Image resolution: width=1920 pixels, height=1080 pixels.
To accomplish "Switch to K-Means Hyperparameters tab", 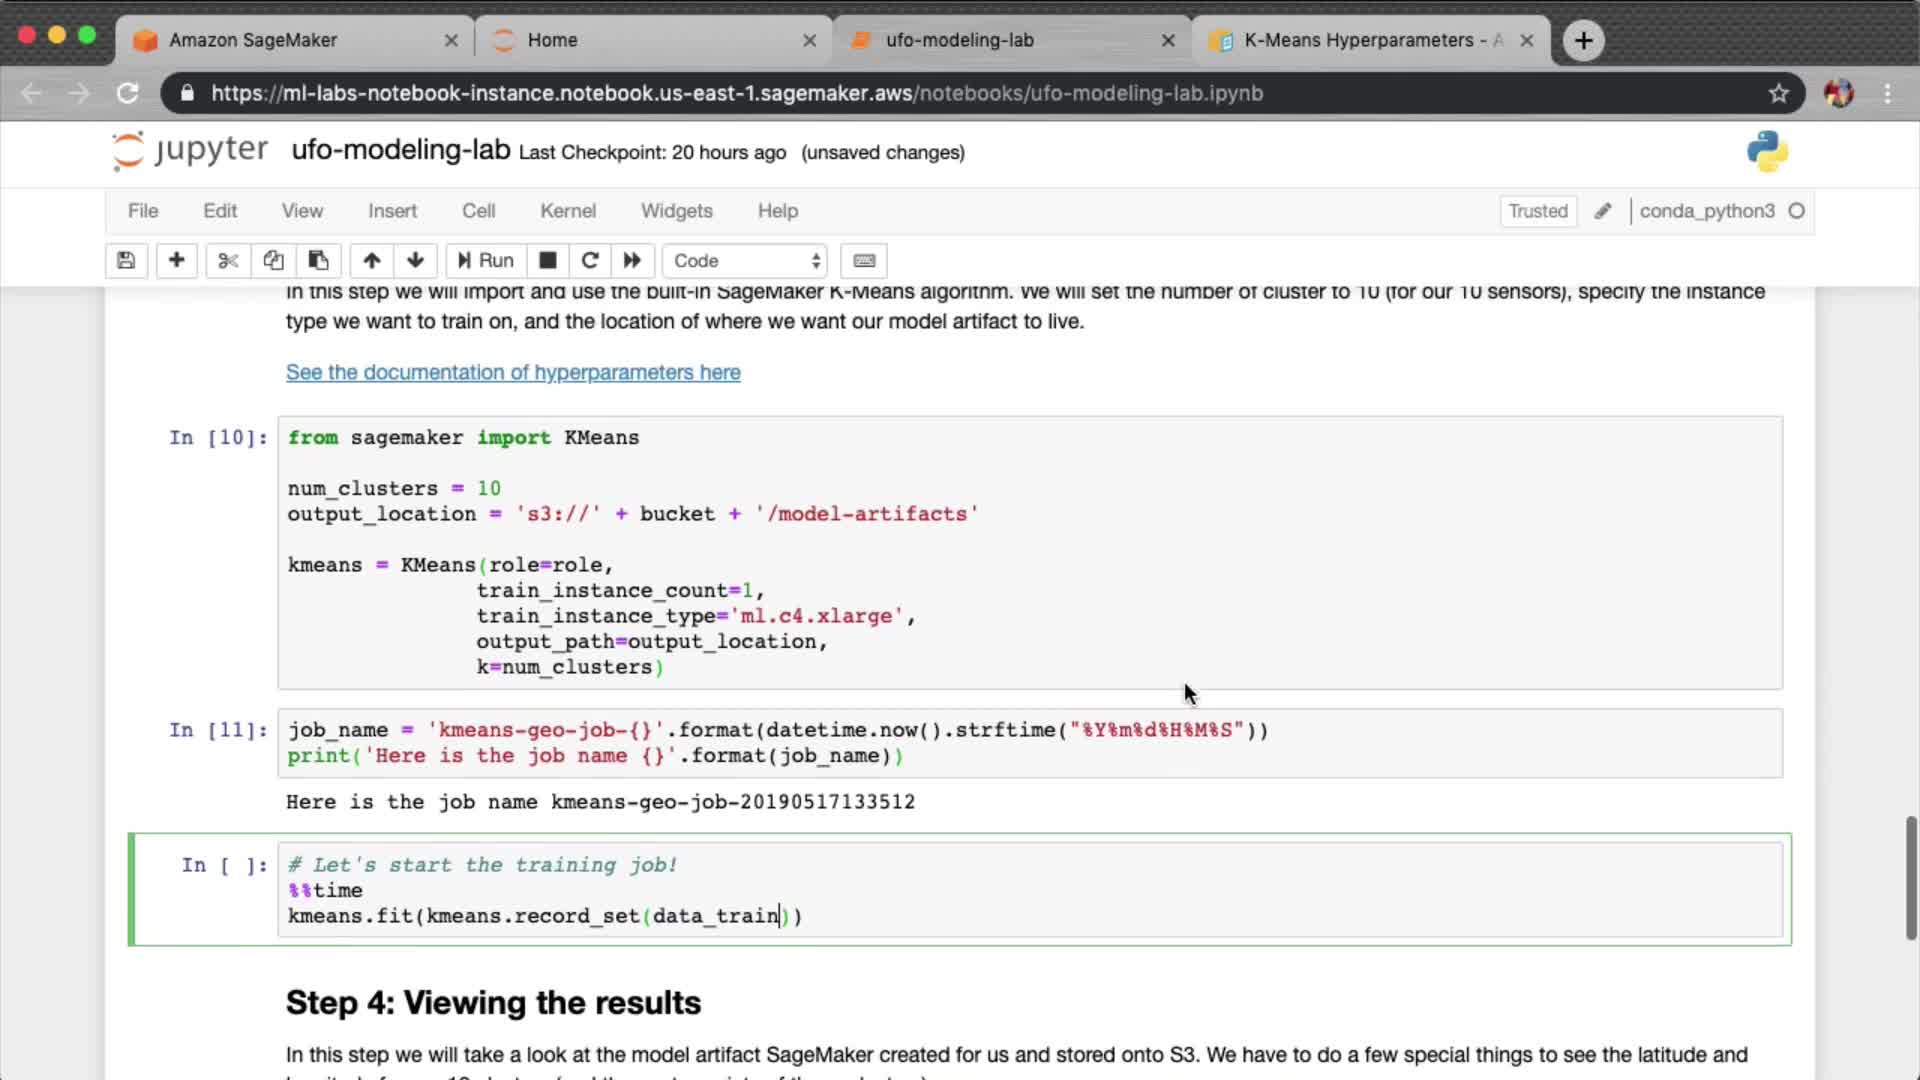I will click(1370, 40).
